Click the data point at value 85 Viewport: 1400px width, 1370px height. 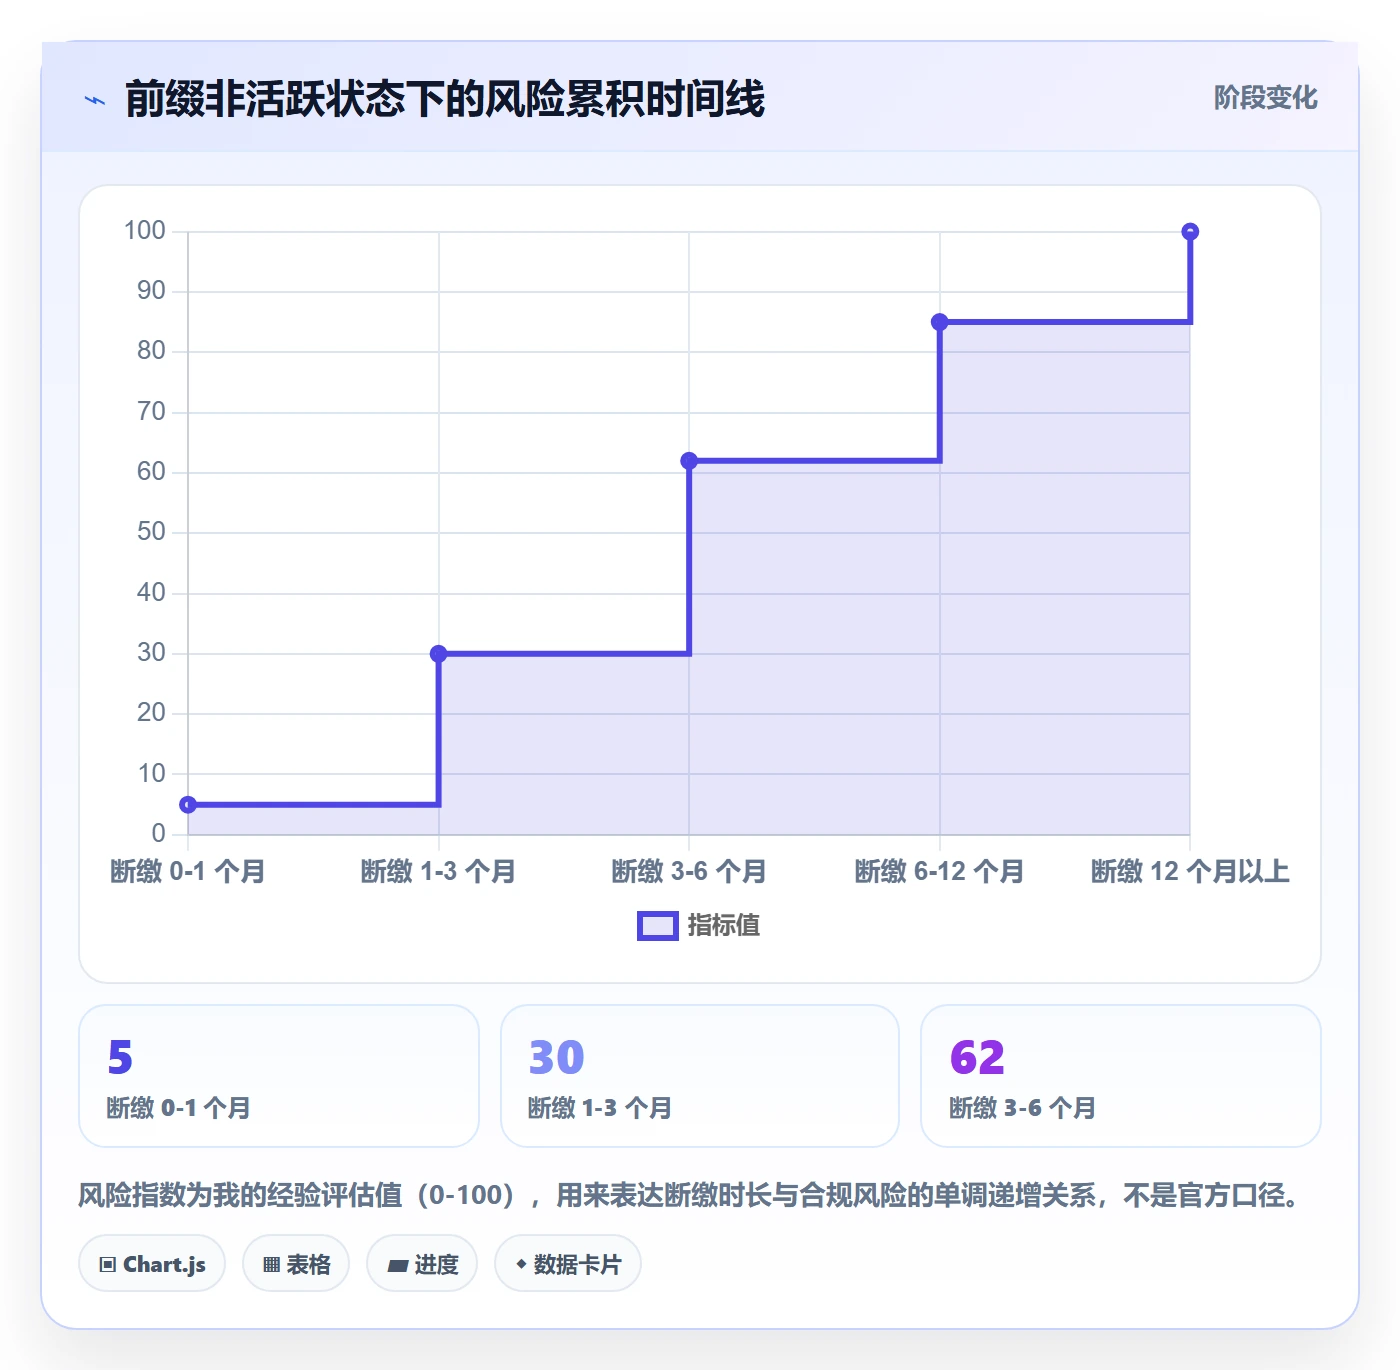click(939, 322)
